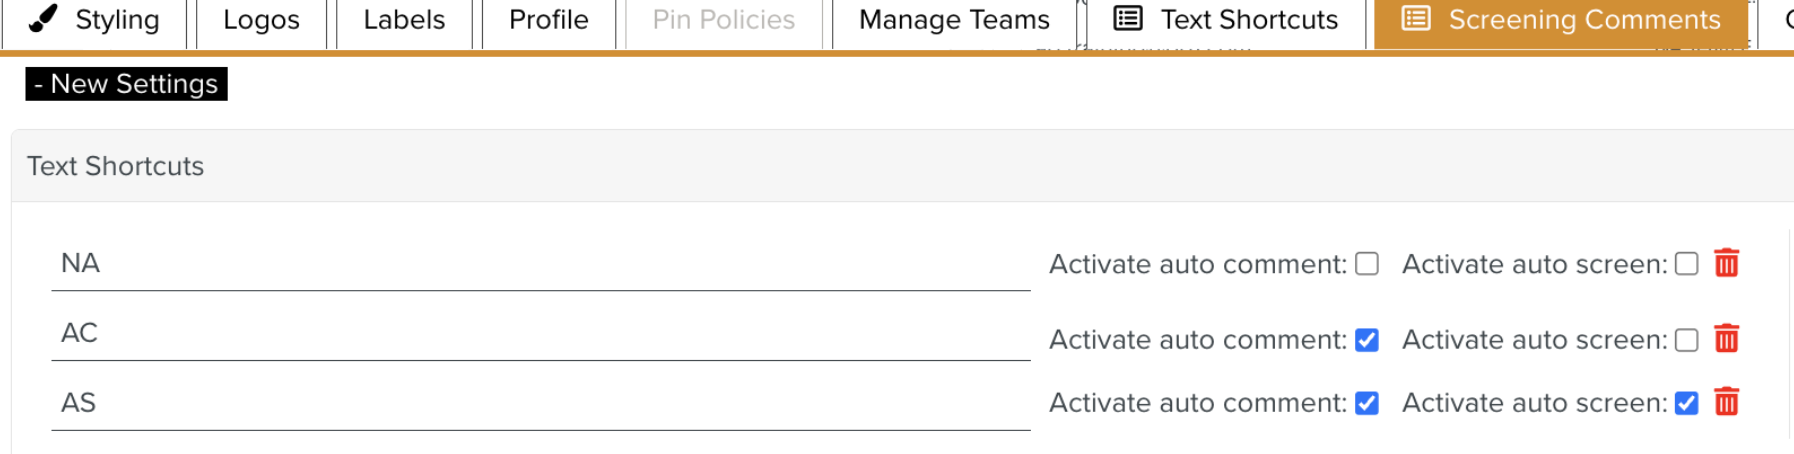
Task: Click the list icon on Screening Comments tab
Action: click(1416, 19)
